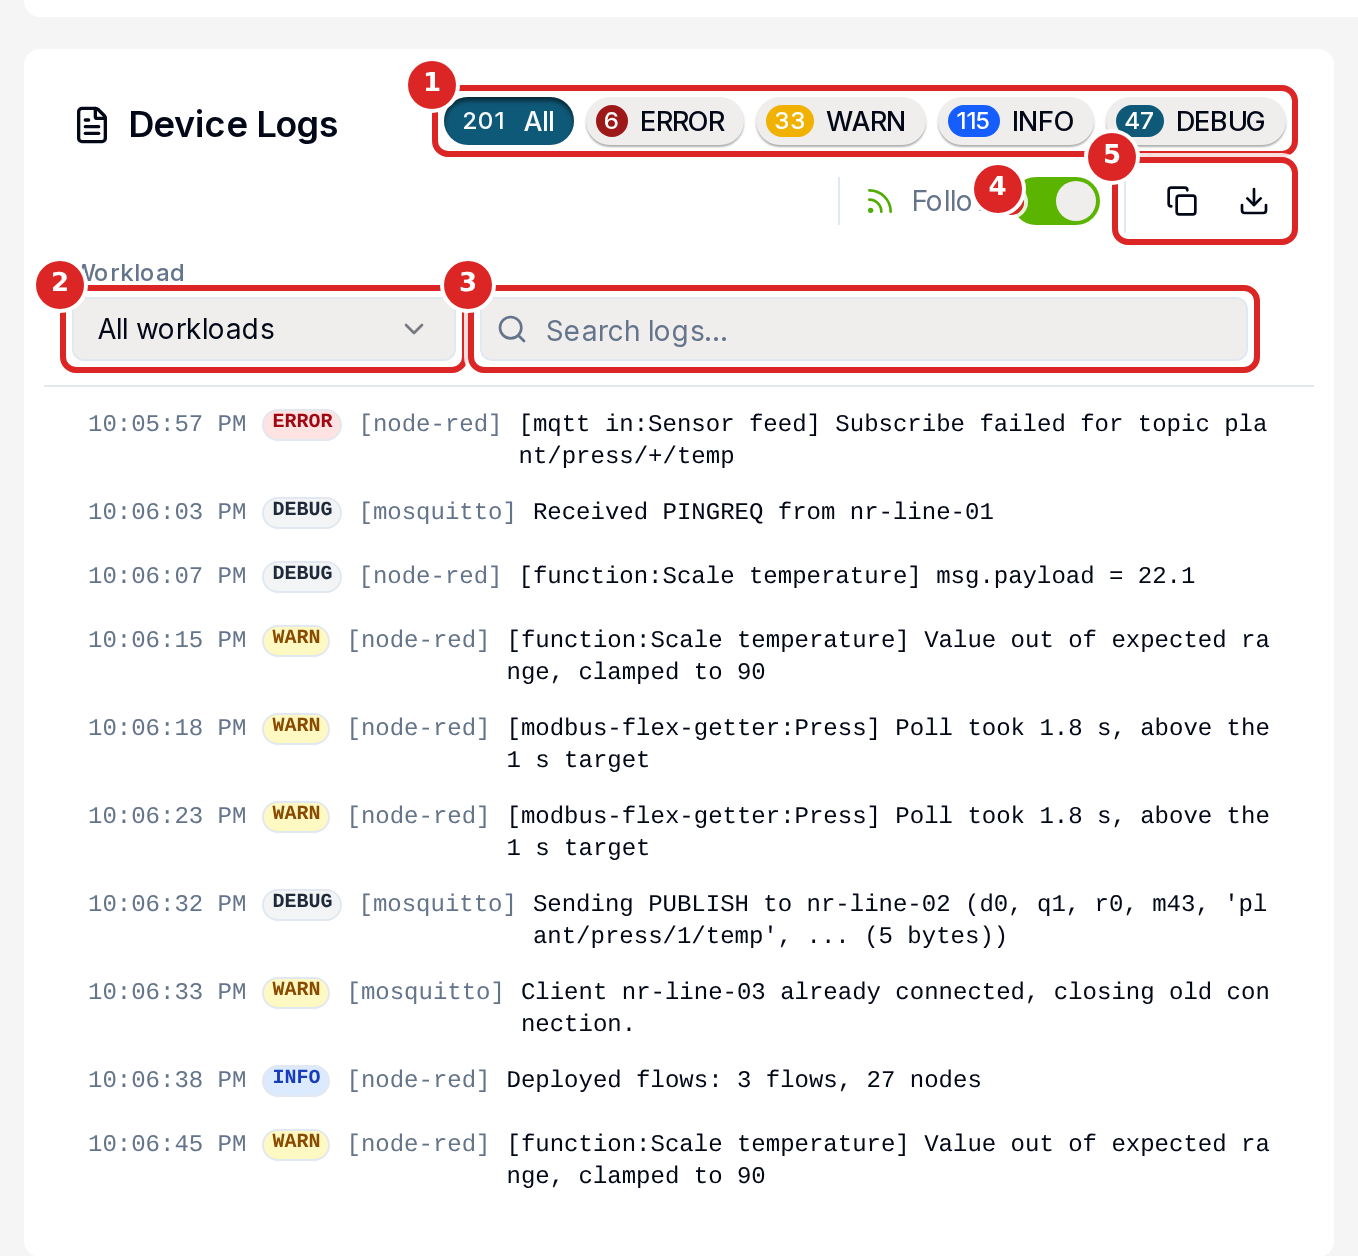Click the WARN badge at 10:06:15 PM
This screenshot has width=1358, height=1256.
pyautogui.click(x=296, y=638)
